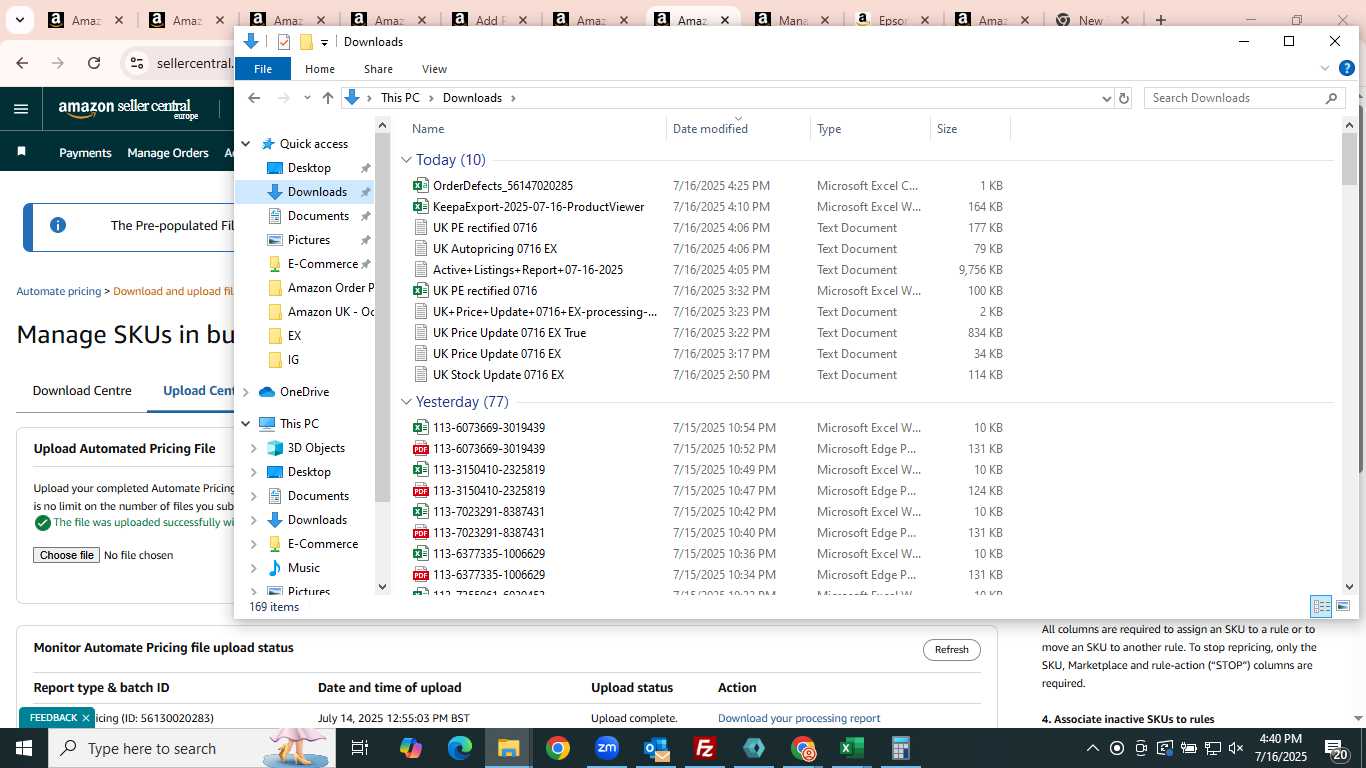Select KeepaExport-2025-07-16-ProductViewer file
The height and width of the screenshot is (768, 1366).
tap(538, 207)
